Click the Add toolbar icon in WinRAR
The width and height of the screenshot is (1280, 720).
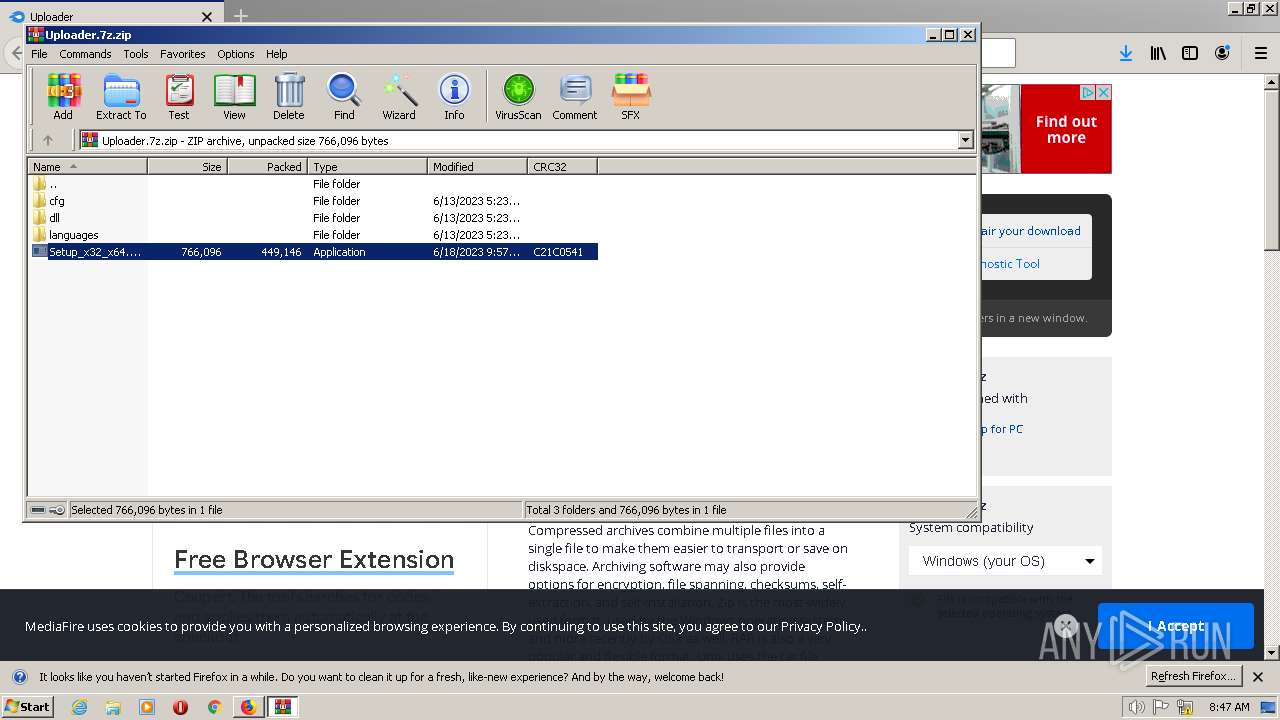point(63,97)
